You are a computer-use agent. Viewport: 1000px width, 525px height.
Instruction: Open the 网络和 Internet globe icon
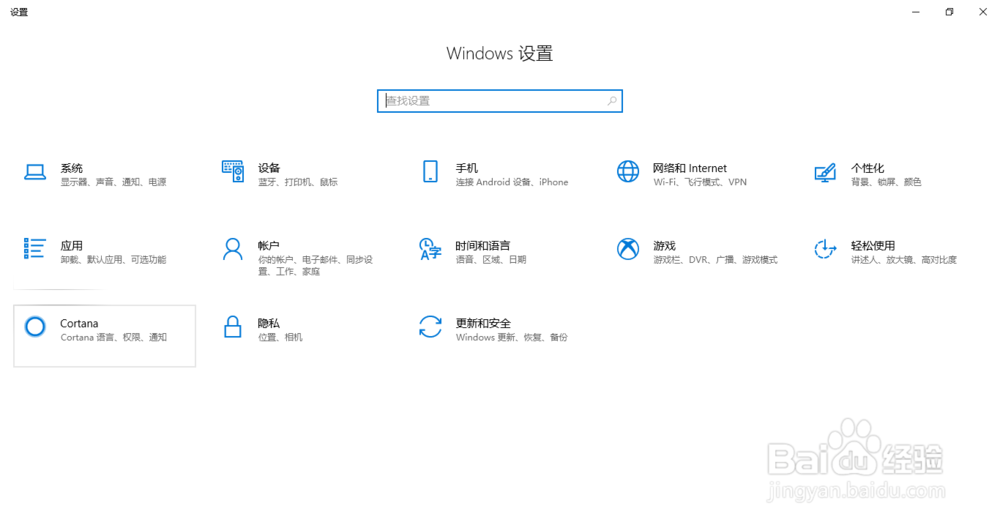click(628, 172)
